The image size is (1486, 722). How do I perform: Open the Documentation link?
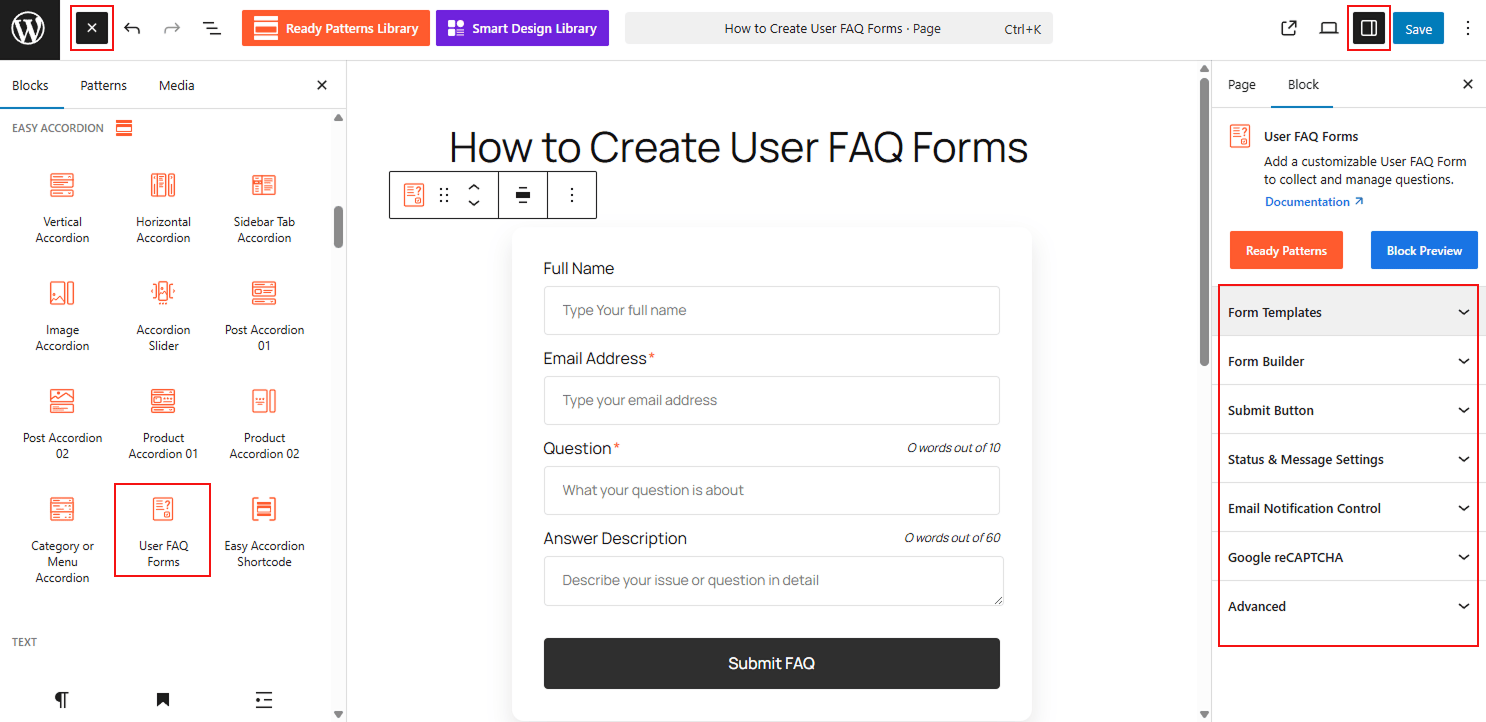tap(1308, 201)
